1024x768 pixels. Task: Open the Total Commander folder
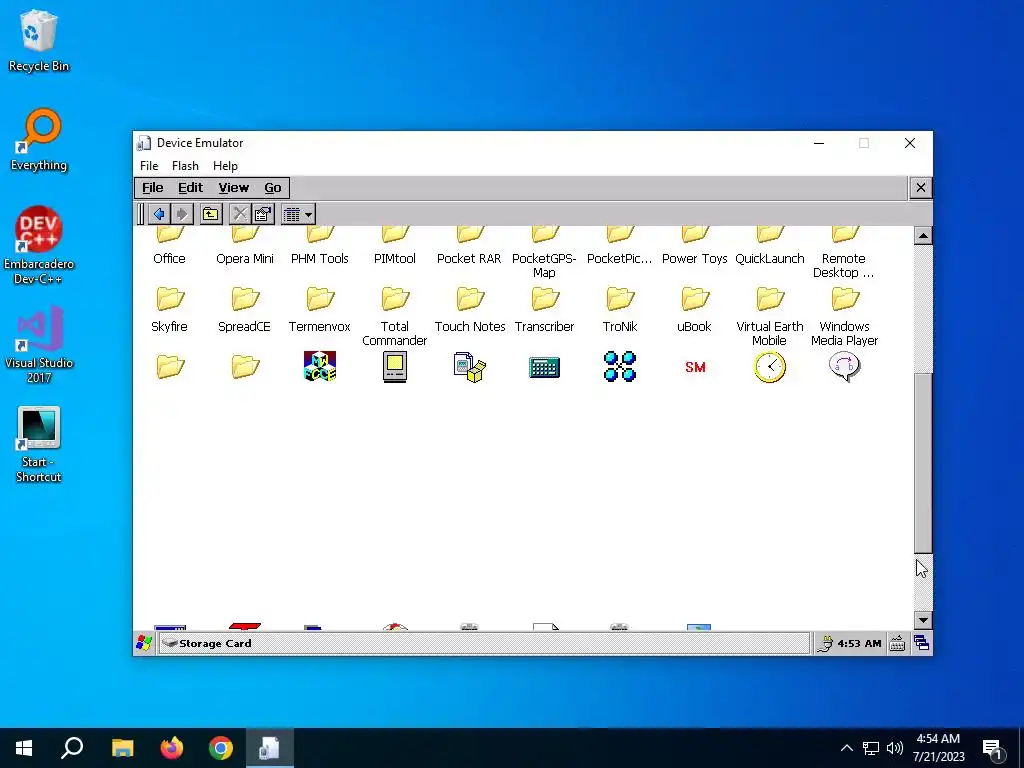395,317
